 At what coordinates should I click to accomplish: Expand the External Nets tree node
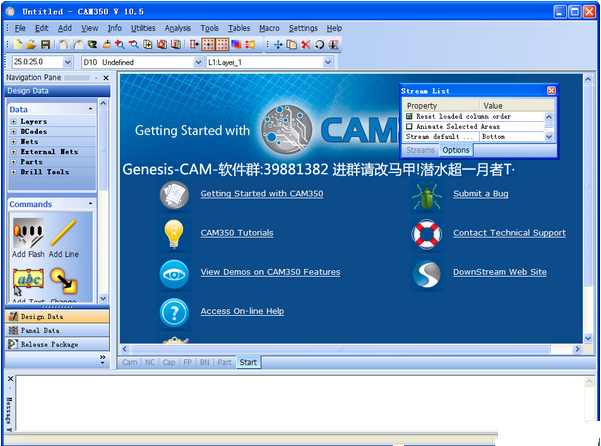[x=13, y=152]
